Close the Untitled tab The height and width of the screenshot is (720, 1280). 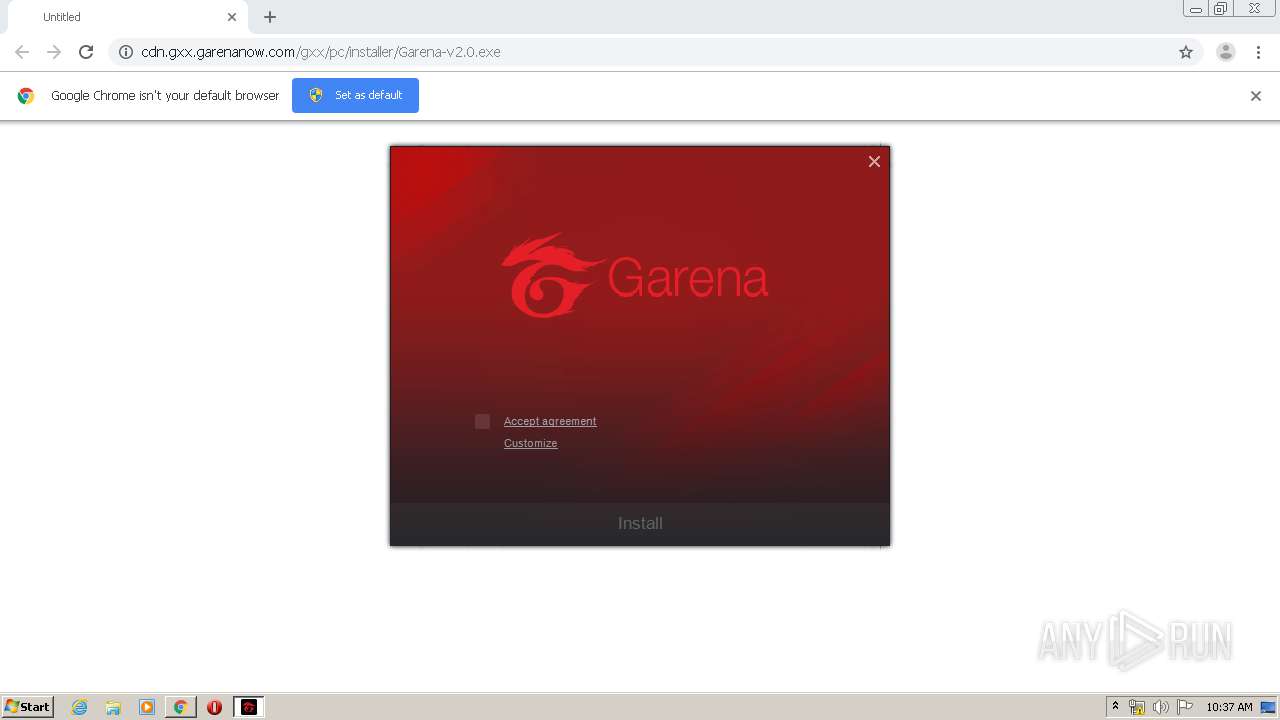(232, 17)
